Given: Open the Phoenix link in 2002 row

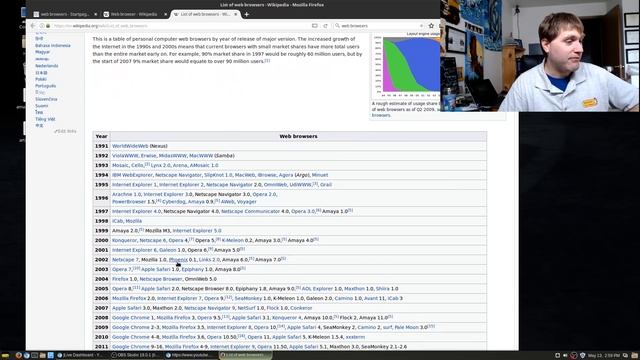Looking at the screenshot, I should [178, 260].
